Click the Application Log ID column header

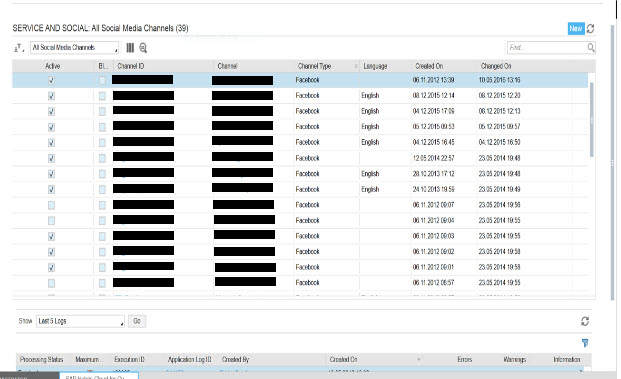point(190,360)
